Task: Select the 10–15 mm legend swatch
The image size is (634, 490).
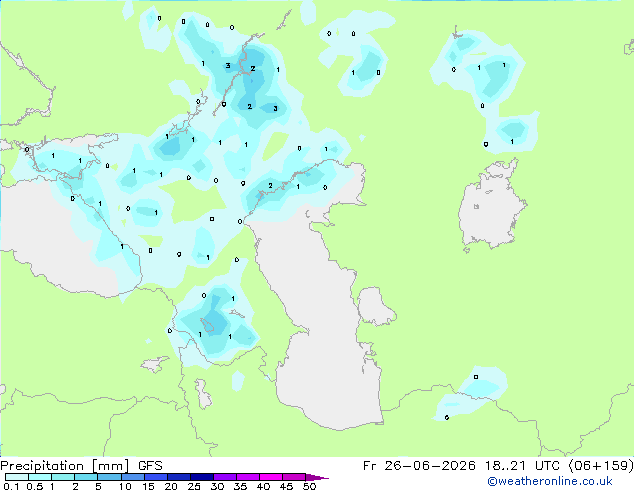Action: click(133, 477)
